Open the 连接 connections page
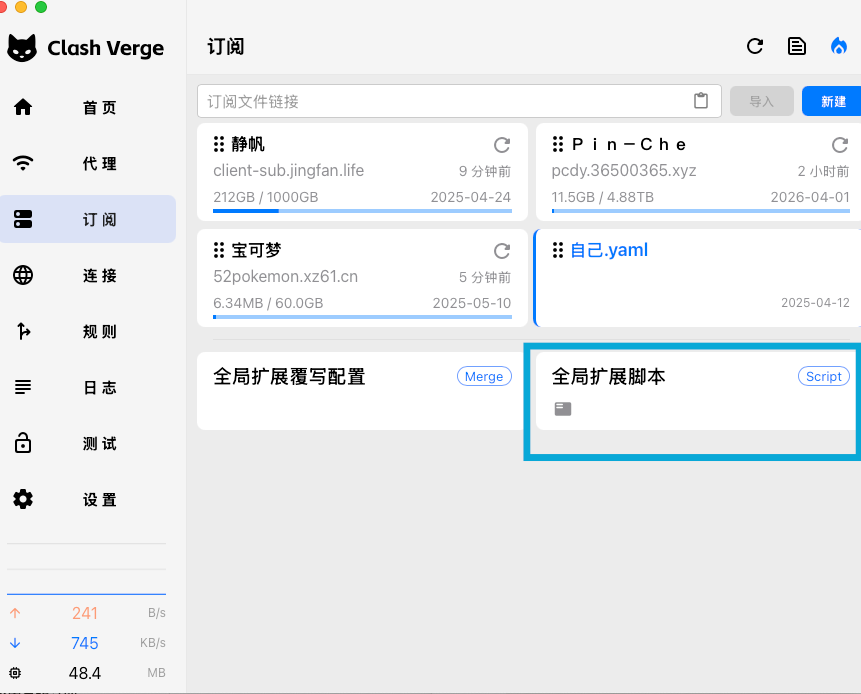Image resolution: width=861 pixels, height=694 pixels. pos(88,275)
